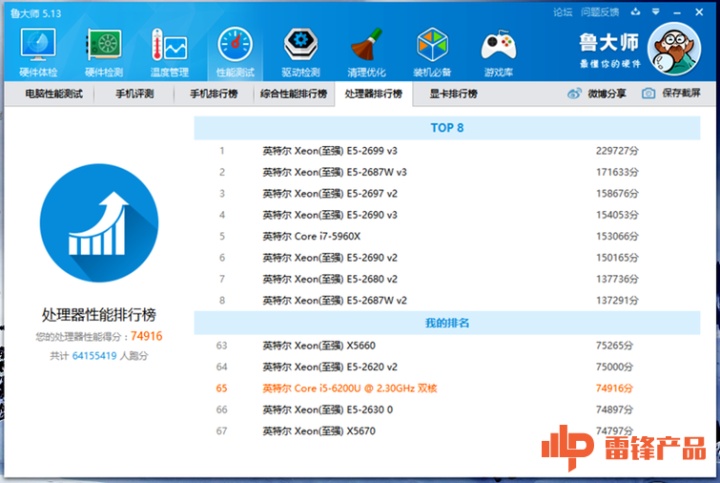Click the 处理器性能排行榜 heading
Screen dimensions: 720x483
coord(99,315)
